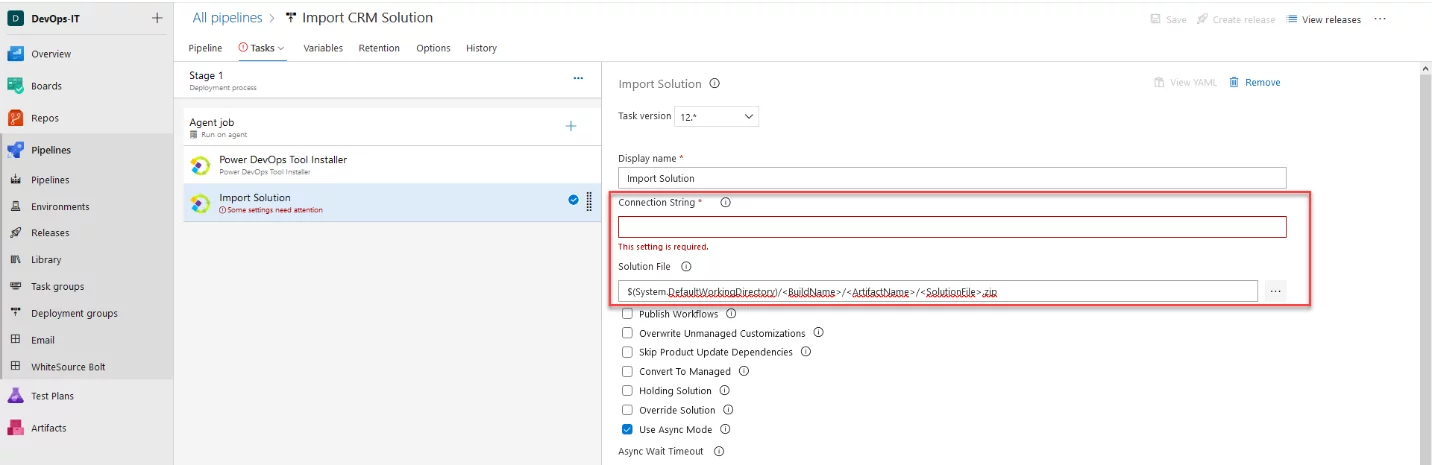
Task: Remove the Import Solution task
Action: [x=1255, y=83]
